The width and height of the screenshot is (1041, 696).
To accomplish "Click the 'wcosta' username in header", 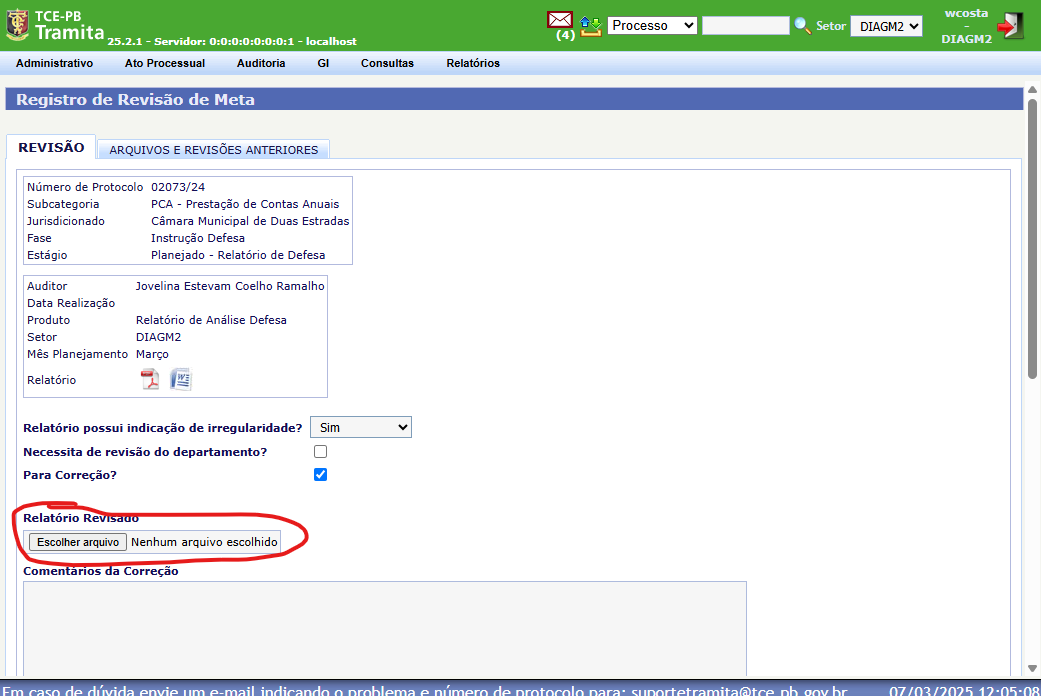I will click(966, 13).
